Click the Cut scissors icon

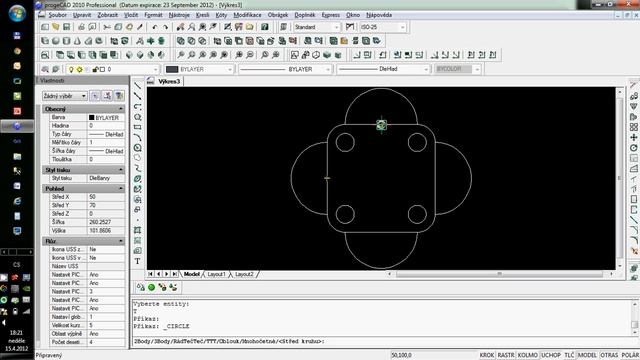tap(107, 27)
